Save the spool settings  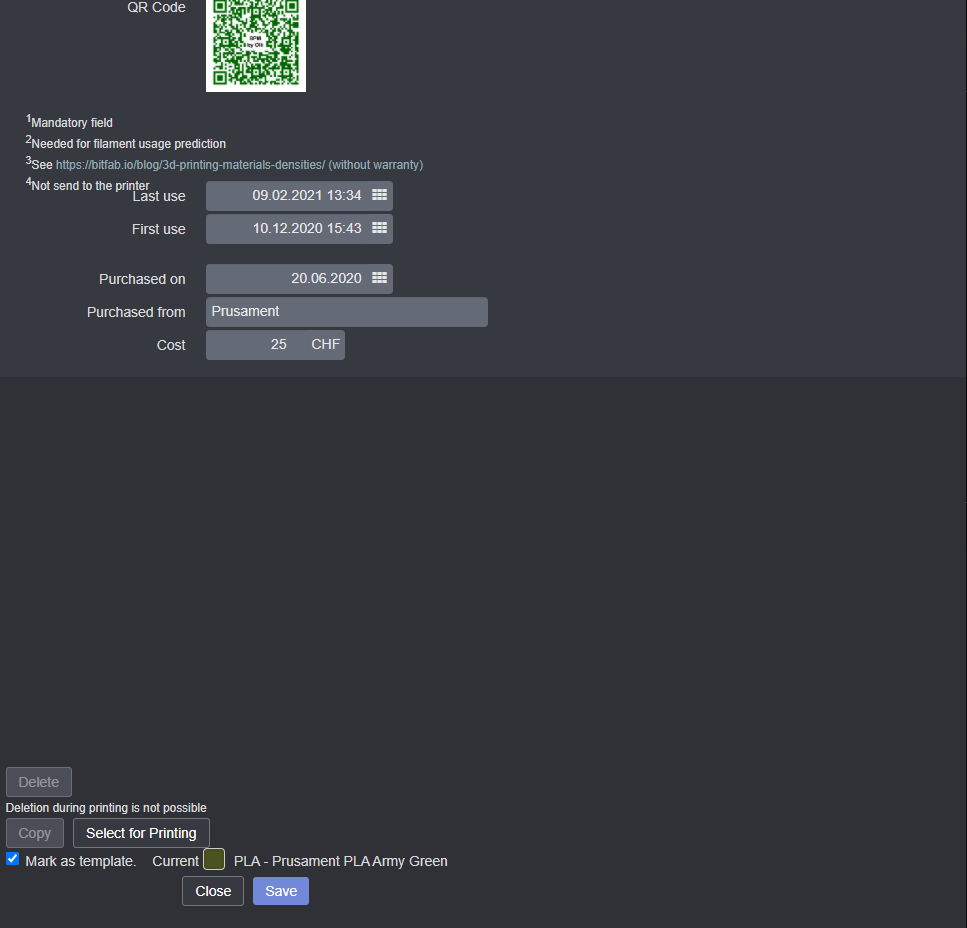click(280, 890)
